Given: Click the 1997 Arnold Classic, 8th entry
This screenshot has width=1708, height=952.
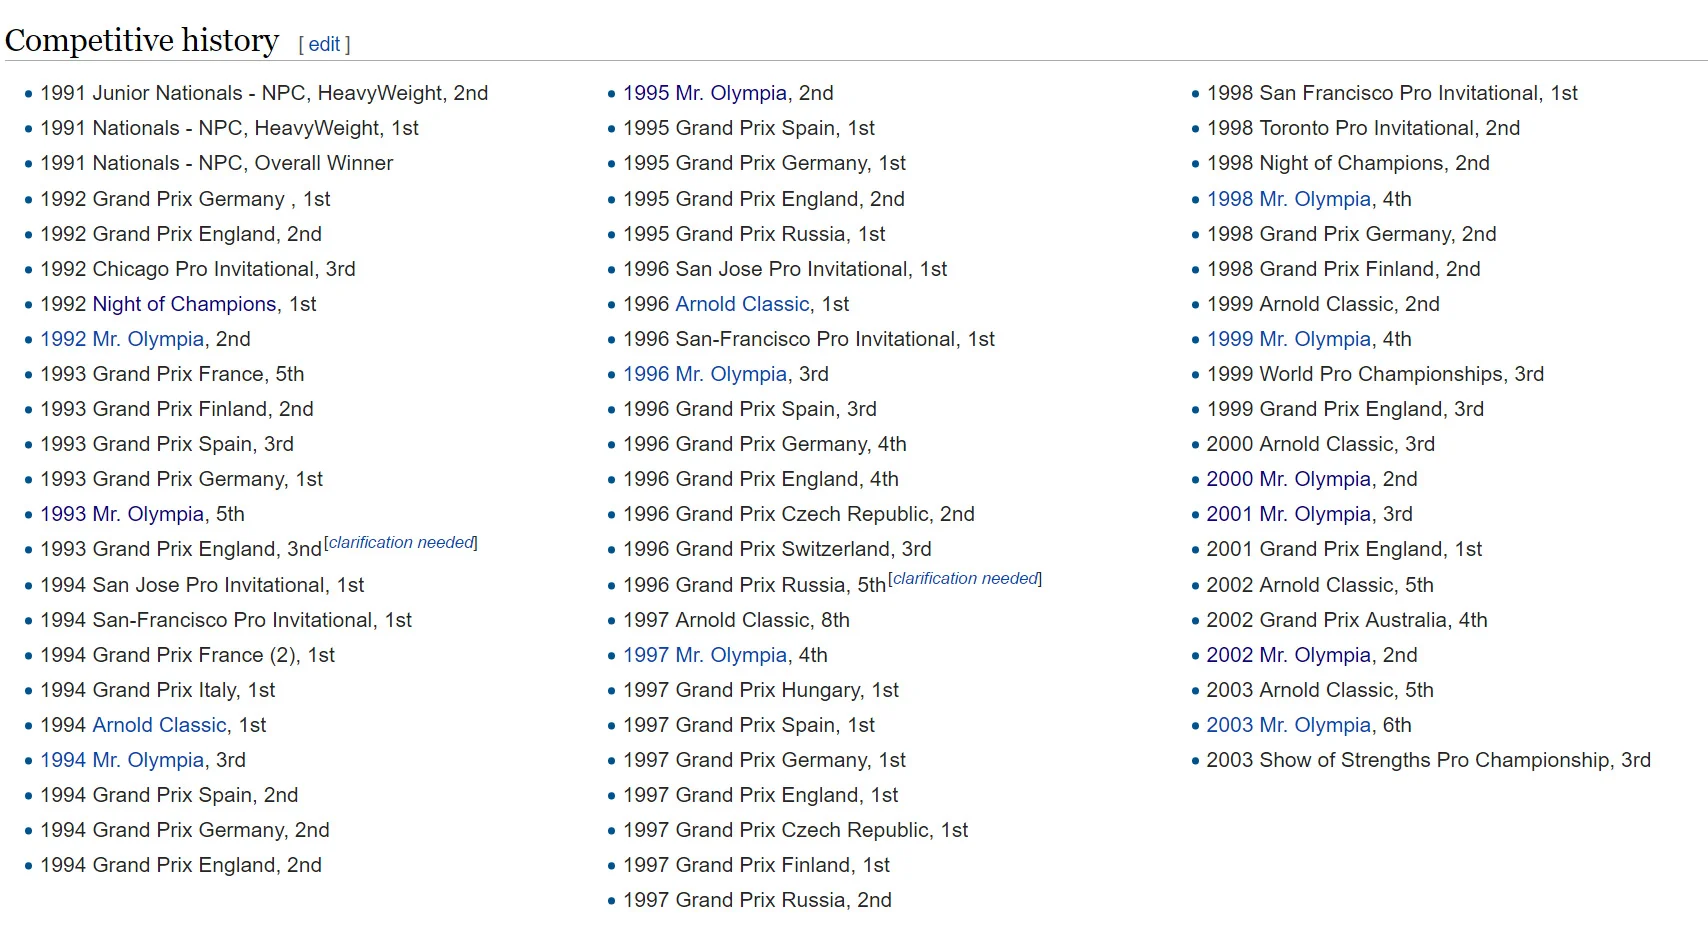Looking at the screenshot, I should (736, 620).
